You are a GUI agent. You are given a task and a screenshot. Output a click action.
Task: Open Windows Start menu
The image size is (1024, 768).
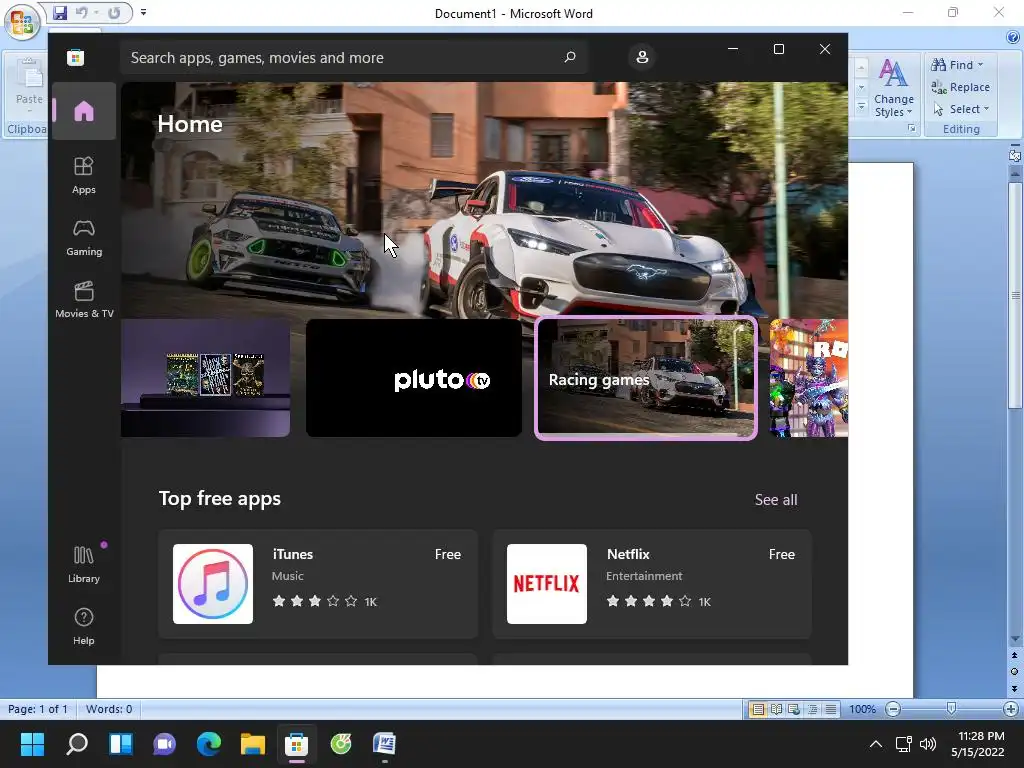click(32, 744)
